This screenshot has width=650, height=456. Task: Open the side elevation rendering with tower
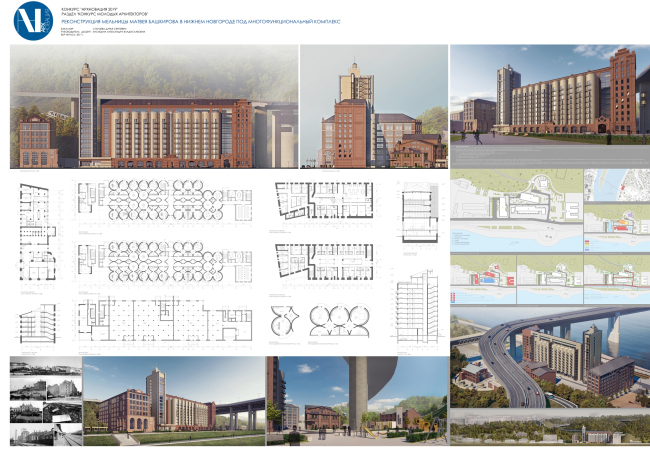click(371, 111)
